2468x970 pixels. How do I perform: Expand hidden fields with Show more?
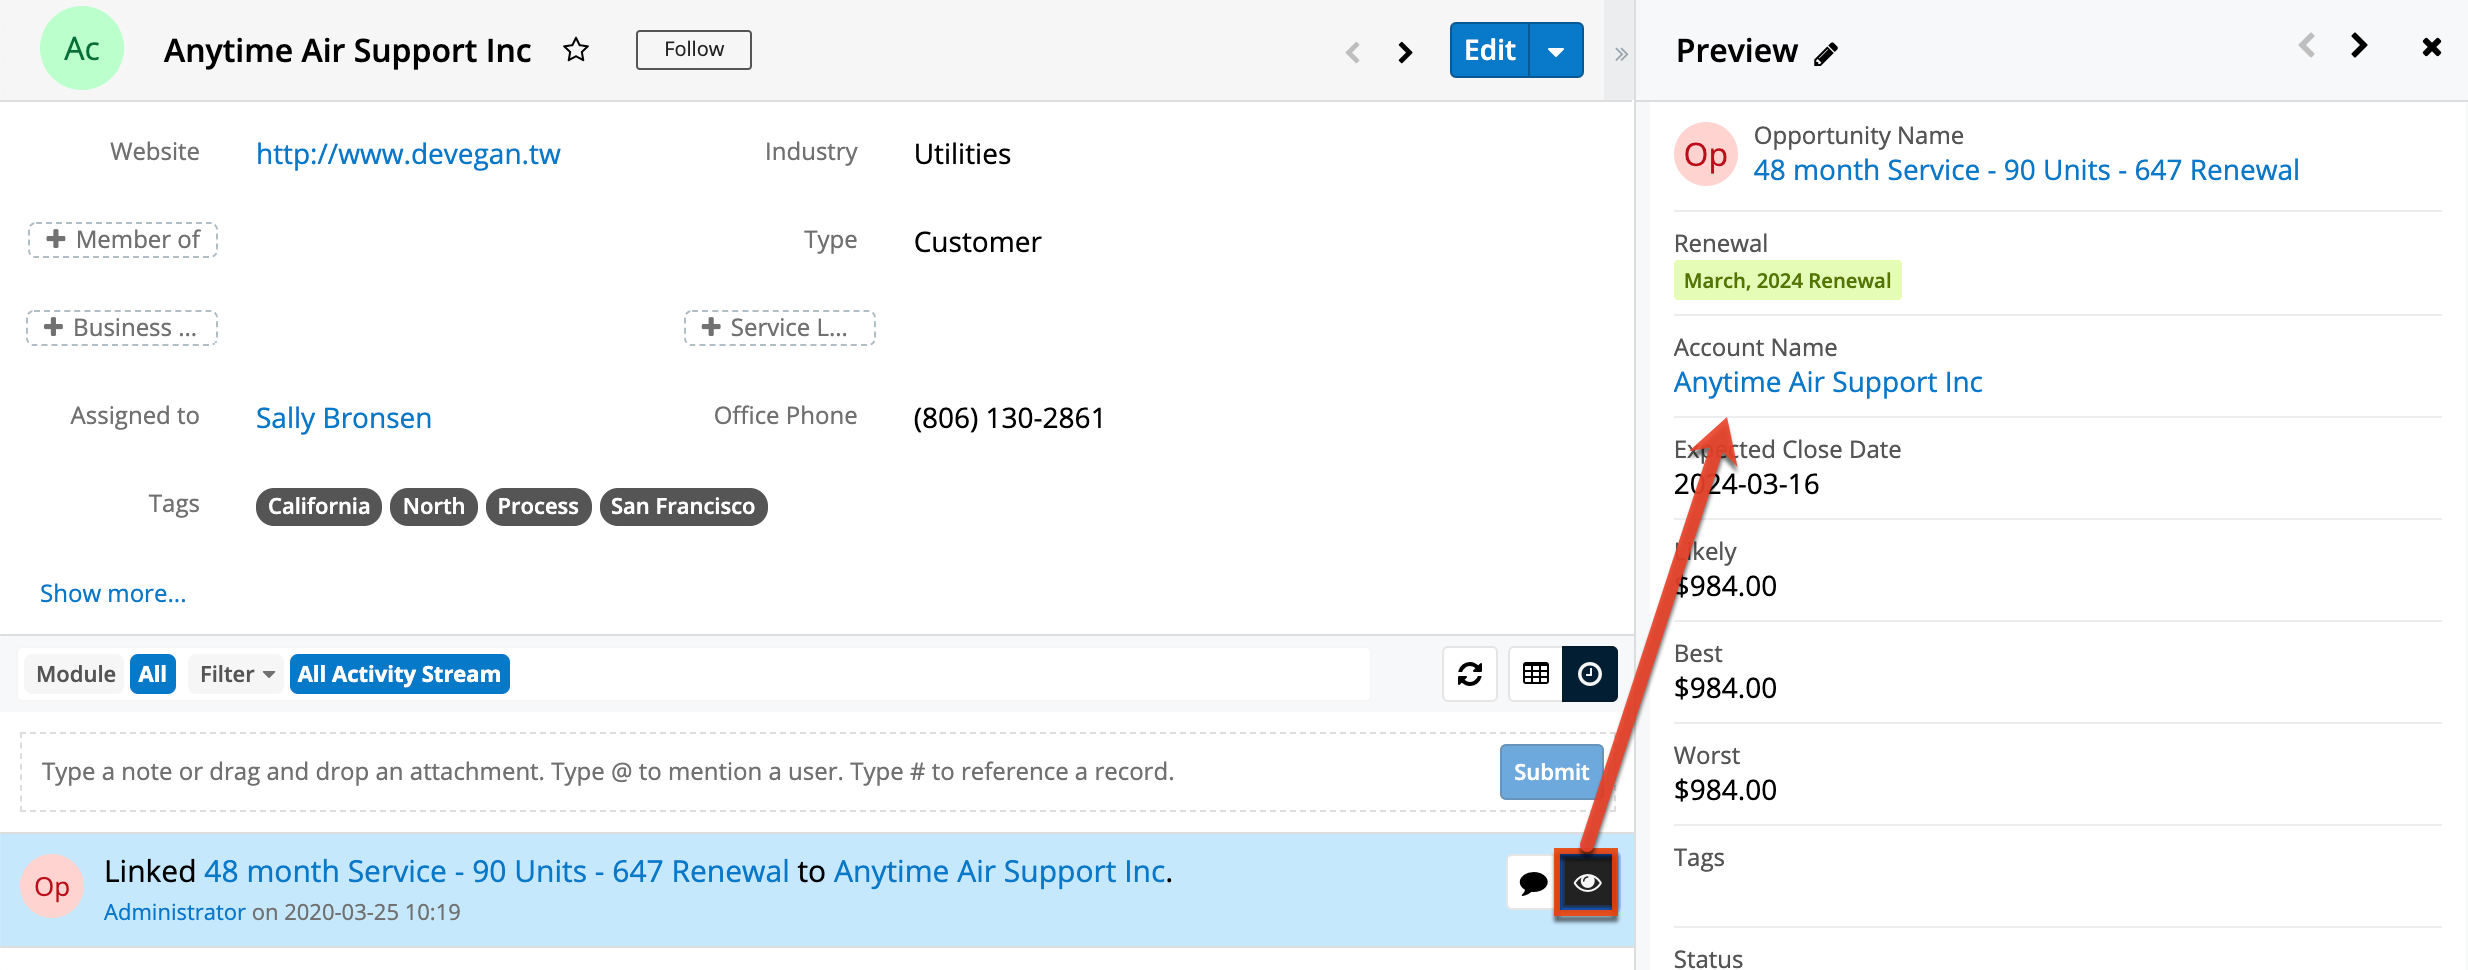tap(113, 593)
